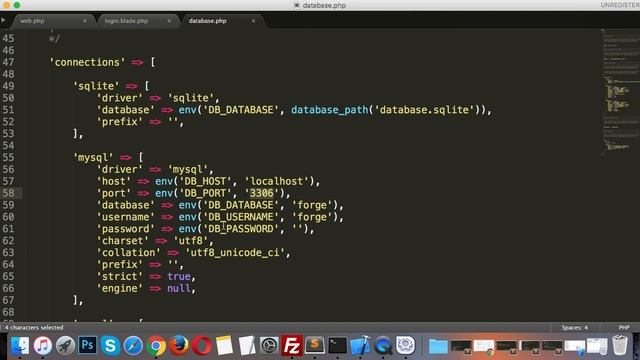Viewport: 640px width, 360px height.
Task: Click line number 58 in the gutter
Action: coord(8,193)
